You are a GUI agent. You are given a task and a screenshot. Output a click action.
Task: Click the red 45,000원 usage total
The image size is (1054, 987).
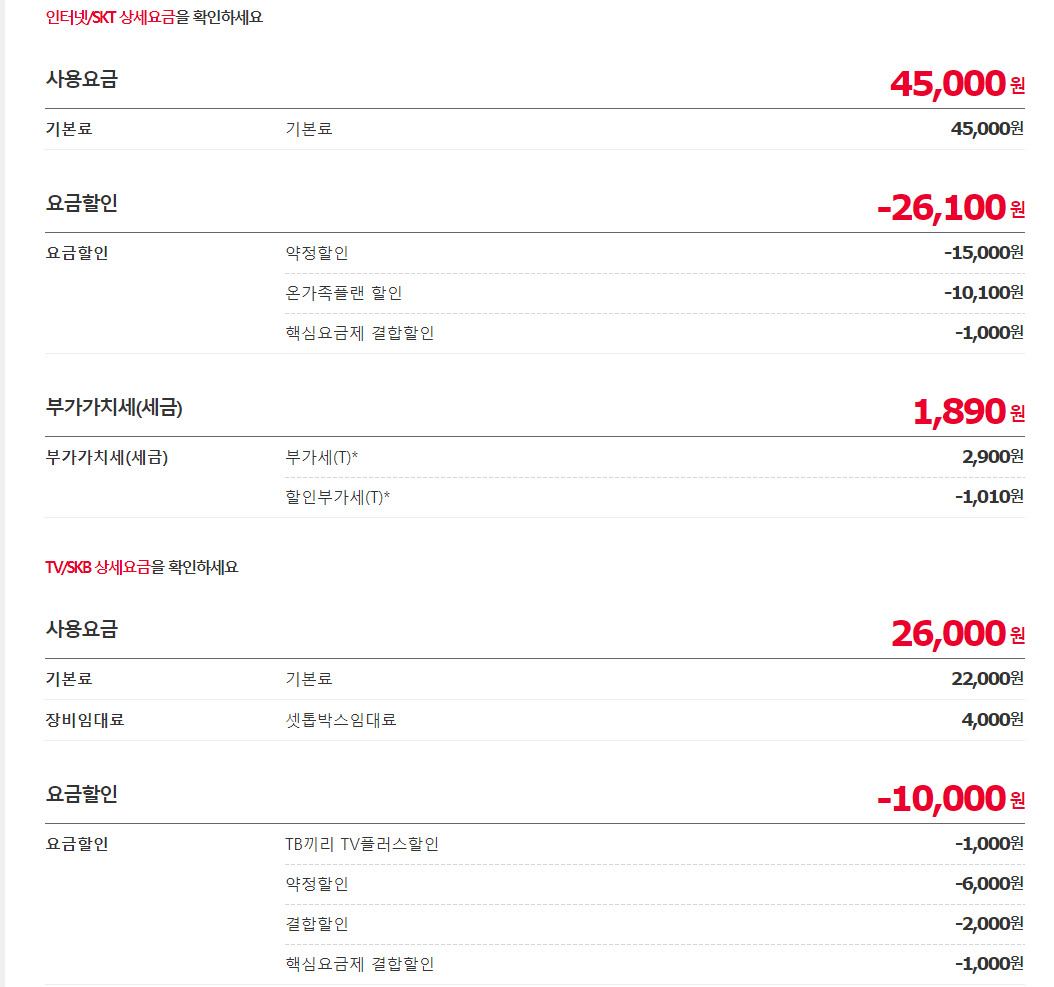[x=956, y=83]
